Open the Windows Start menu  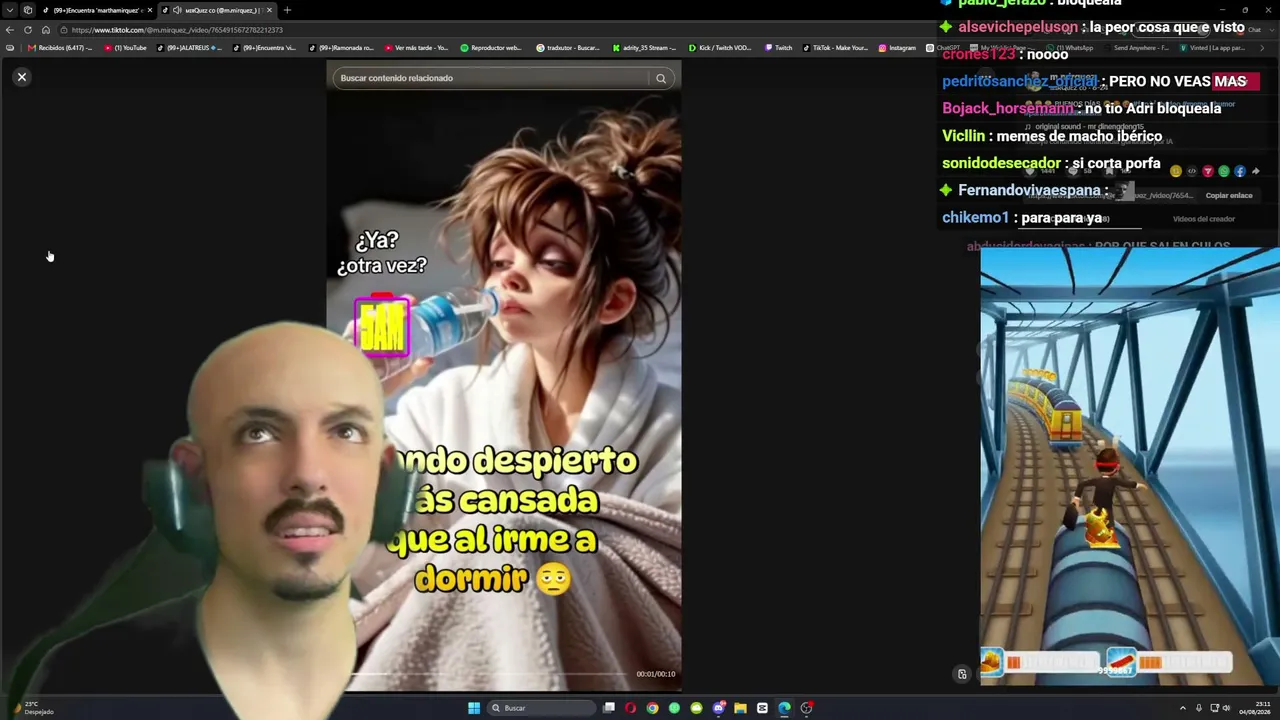click(x=474, y=708)
